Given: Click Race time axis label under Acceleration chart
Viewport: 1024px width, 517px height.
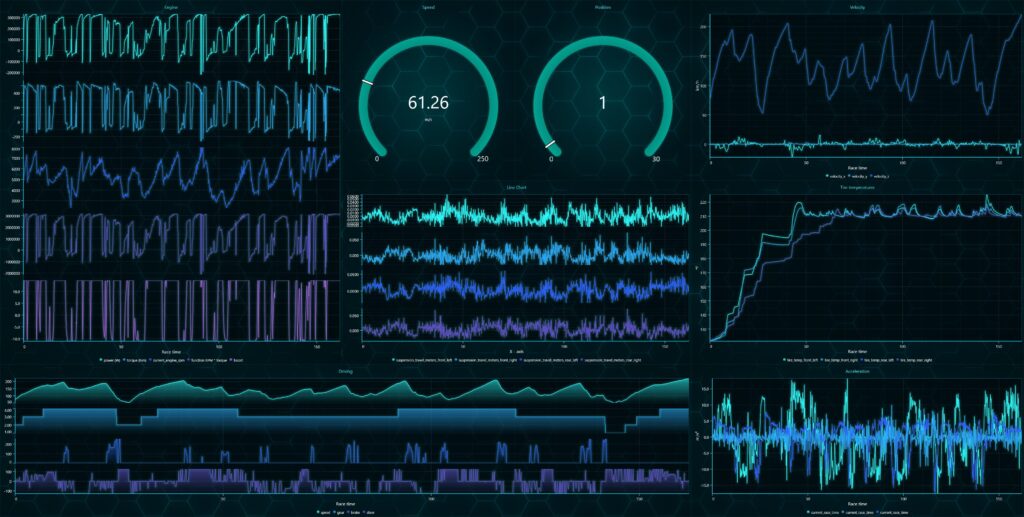Looking at the screenshot, I should pos(857,505).
